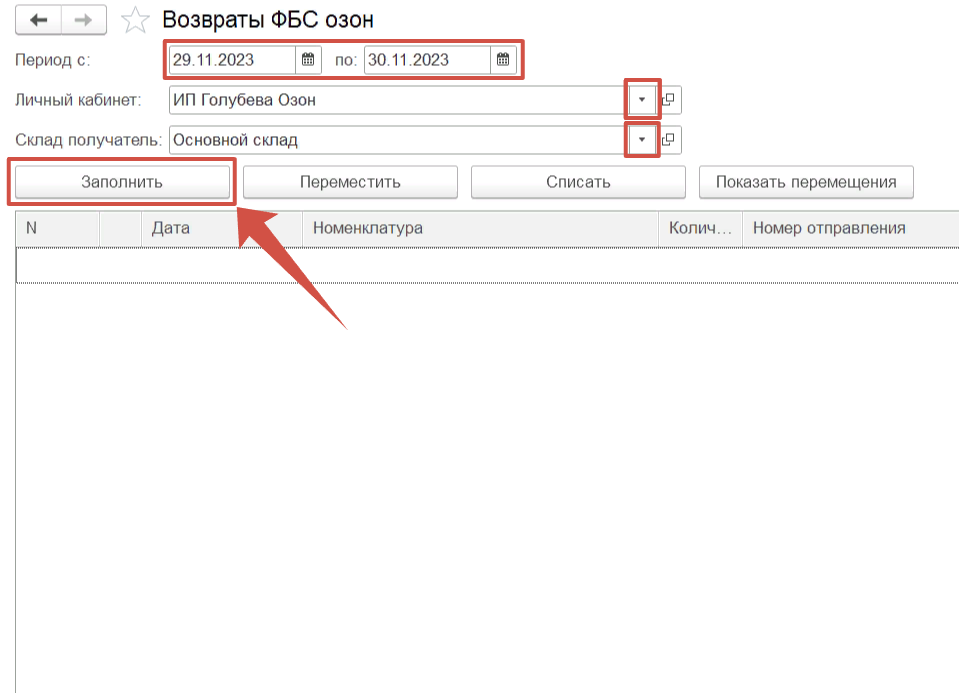
Task: Open calendar for period end date
Action: (503, 60)
